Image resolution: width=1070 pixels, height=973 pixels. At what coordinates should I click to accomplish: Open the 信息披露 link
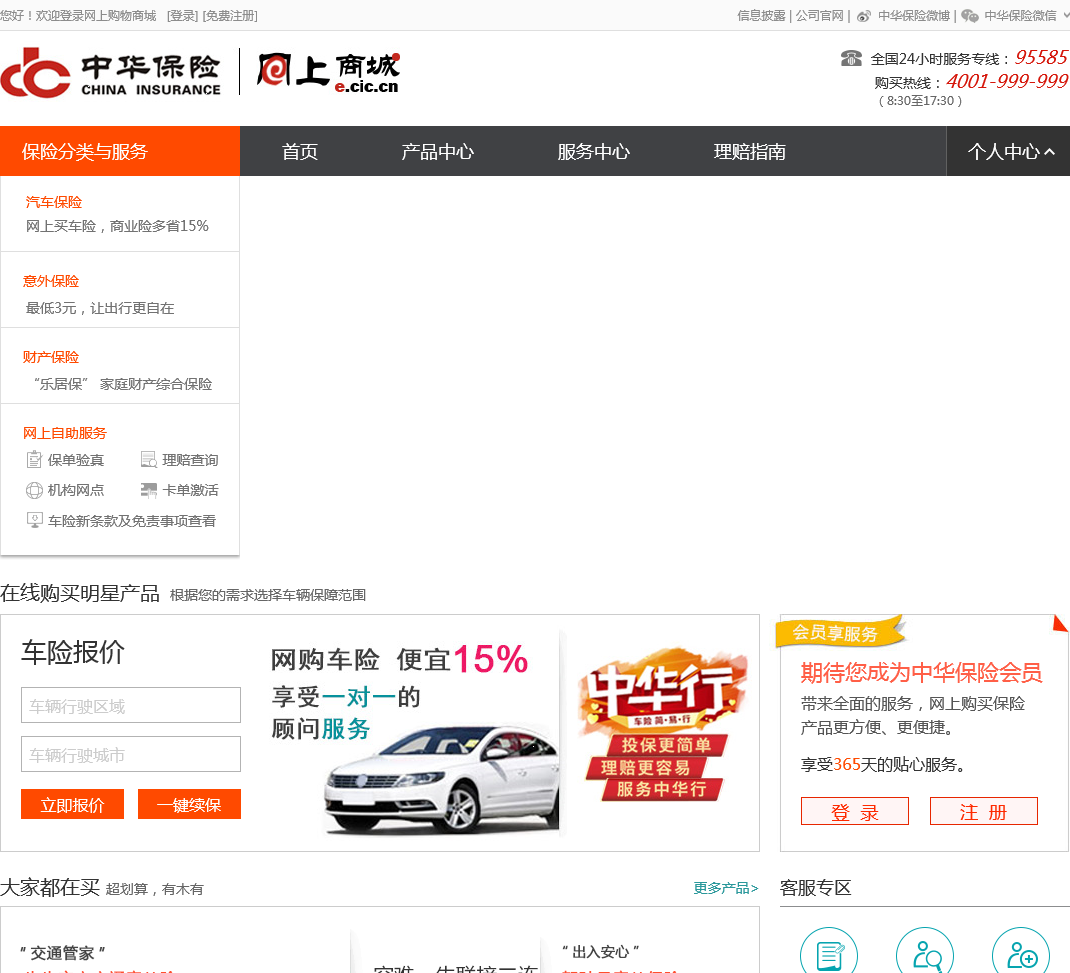[x=761, y=16]
